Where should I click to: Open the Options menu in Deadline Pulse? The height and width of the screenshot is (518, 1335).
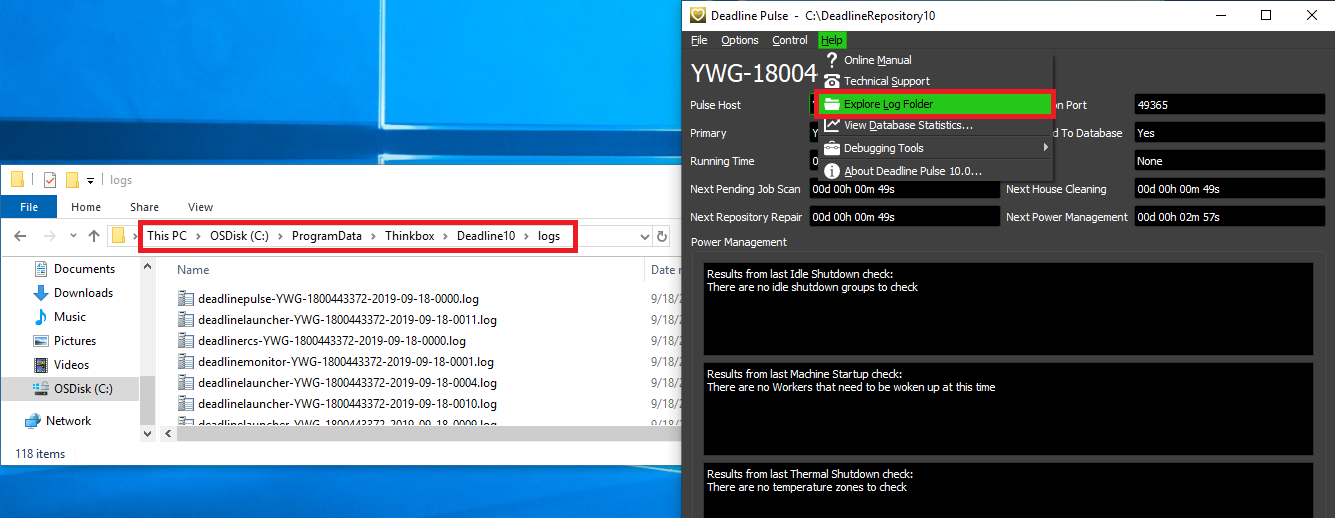pos(740,40)
